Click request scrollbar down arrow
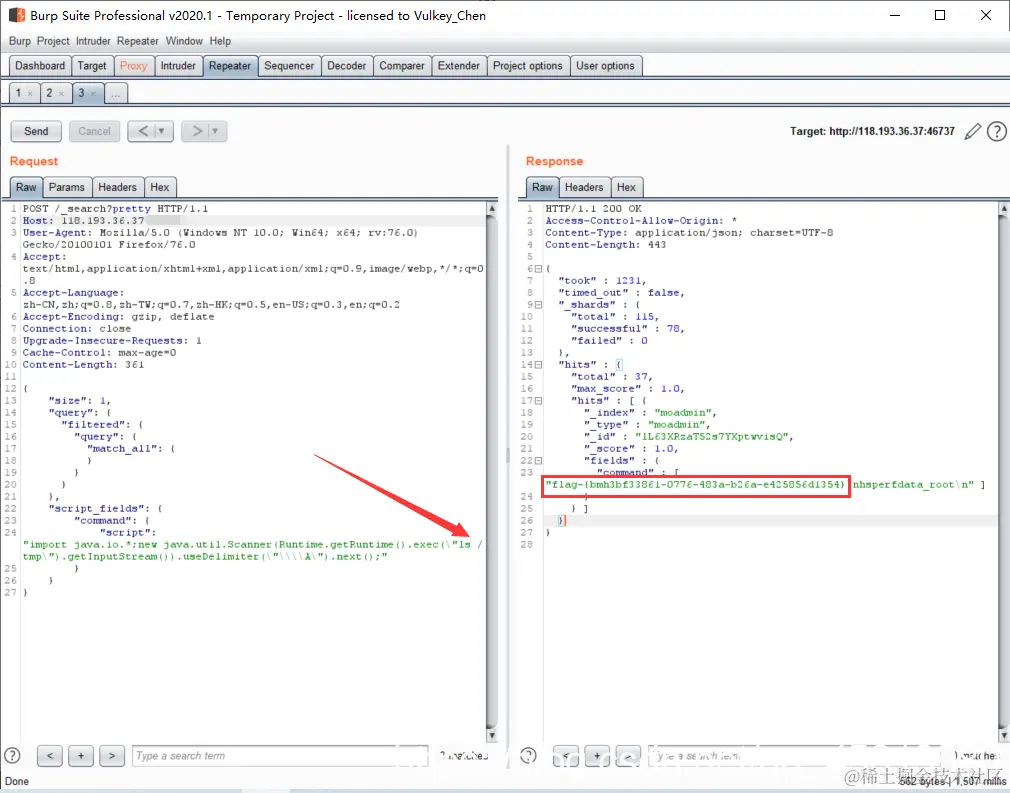Screen dimensions: 1010x793 (x=492, y=735)
